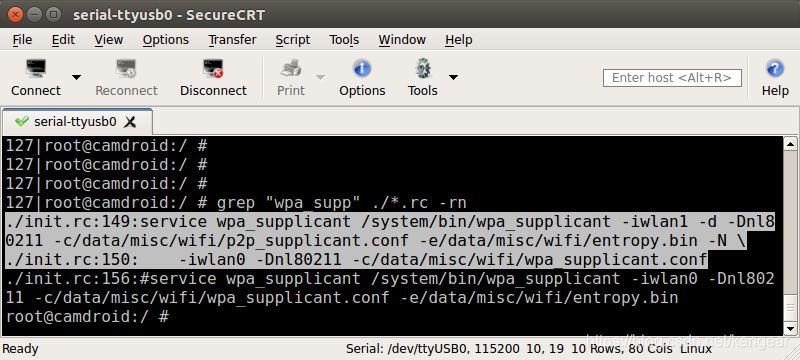800x360 pixels.
Task: Click Serial: /dev/ttyUSB0, 115200 status entry
Action: coord(433,349)
